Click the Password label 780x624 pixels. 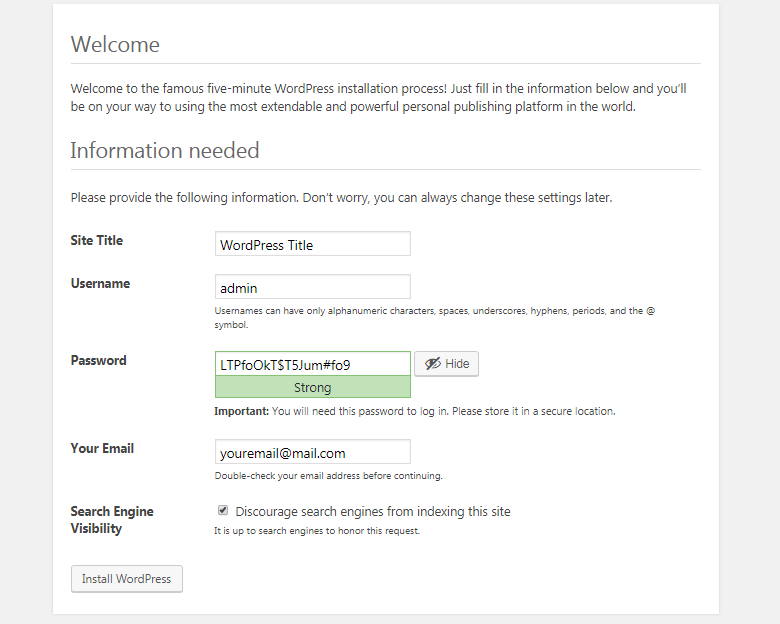point(98,360)
